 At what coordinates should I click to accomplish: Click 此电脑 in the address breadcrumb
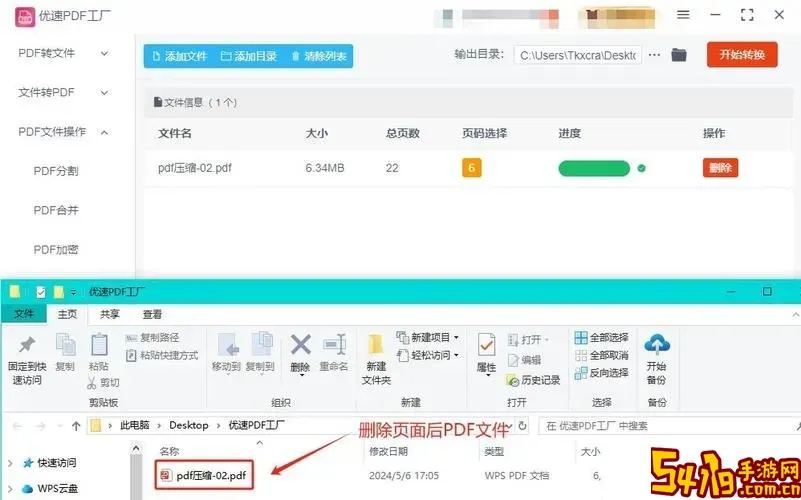[x=135, y=425]
